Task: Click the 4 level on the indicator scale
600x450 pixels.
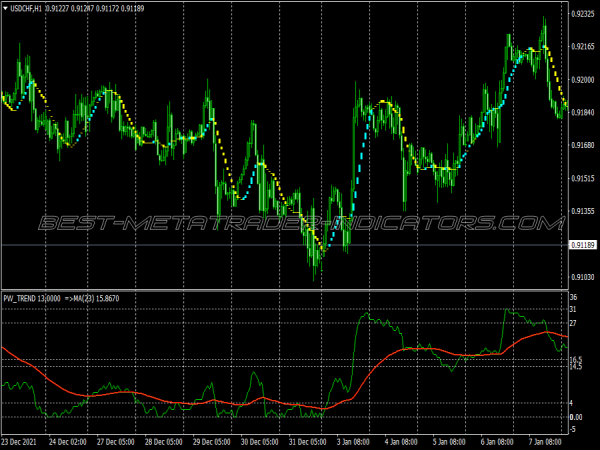Action: (571, 403)
